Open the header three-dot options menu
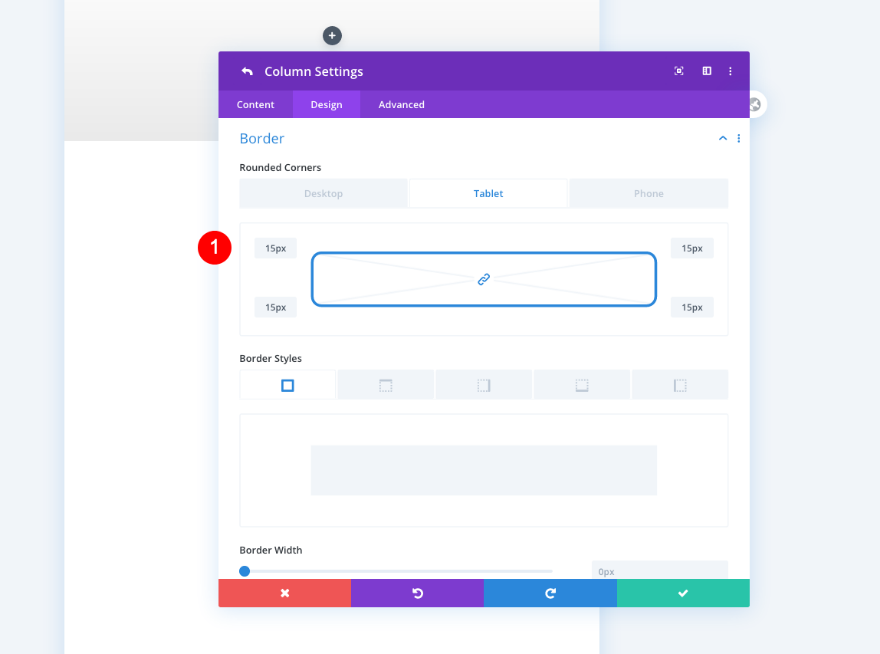The width and height of the screenshot is (880, 654). (x=730, y=71)
